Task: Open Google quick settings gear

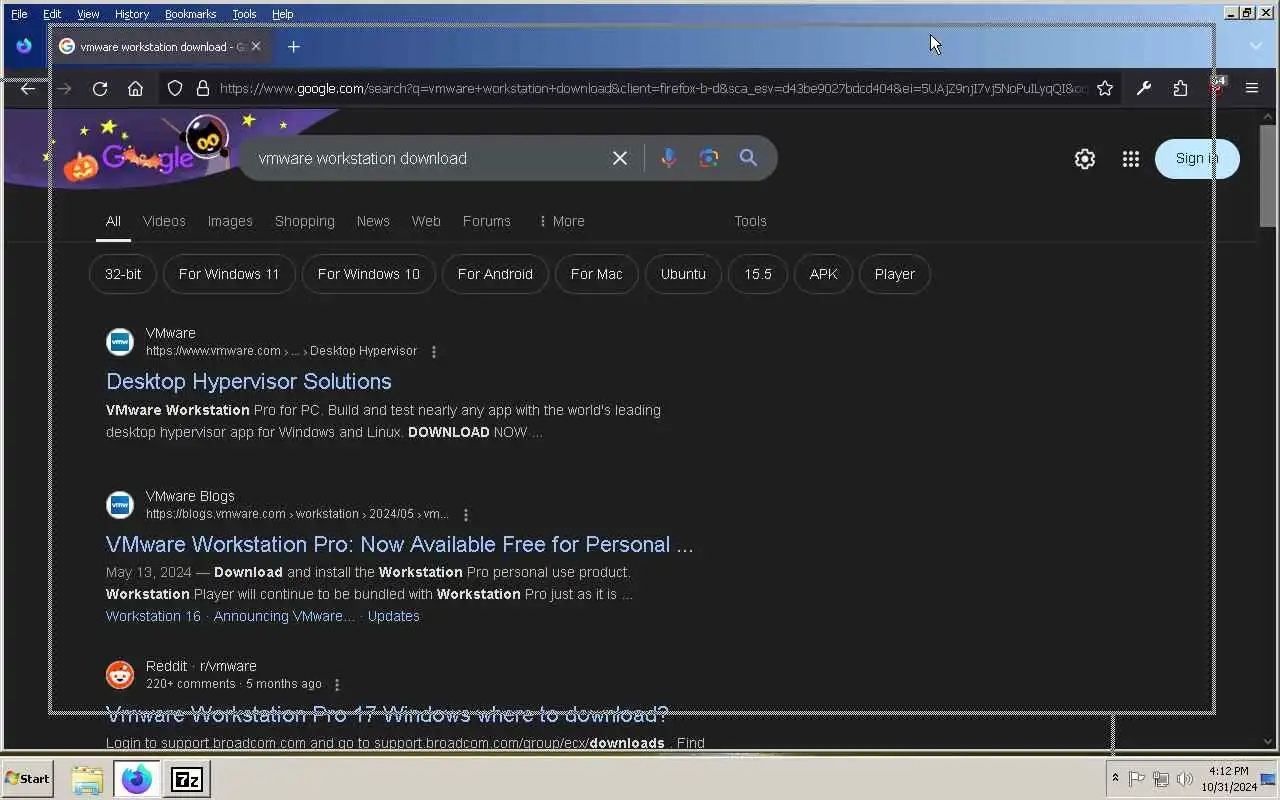Action: [x=1085, y=159]
